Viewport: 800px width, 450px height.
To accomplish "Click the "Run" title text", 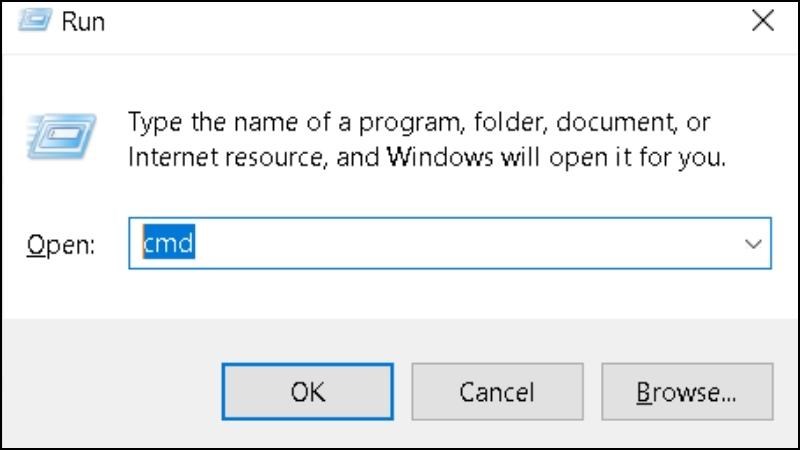I will pyautogui.click(x=85, y=21).
